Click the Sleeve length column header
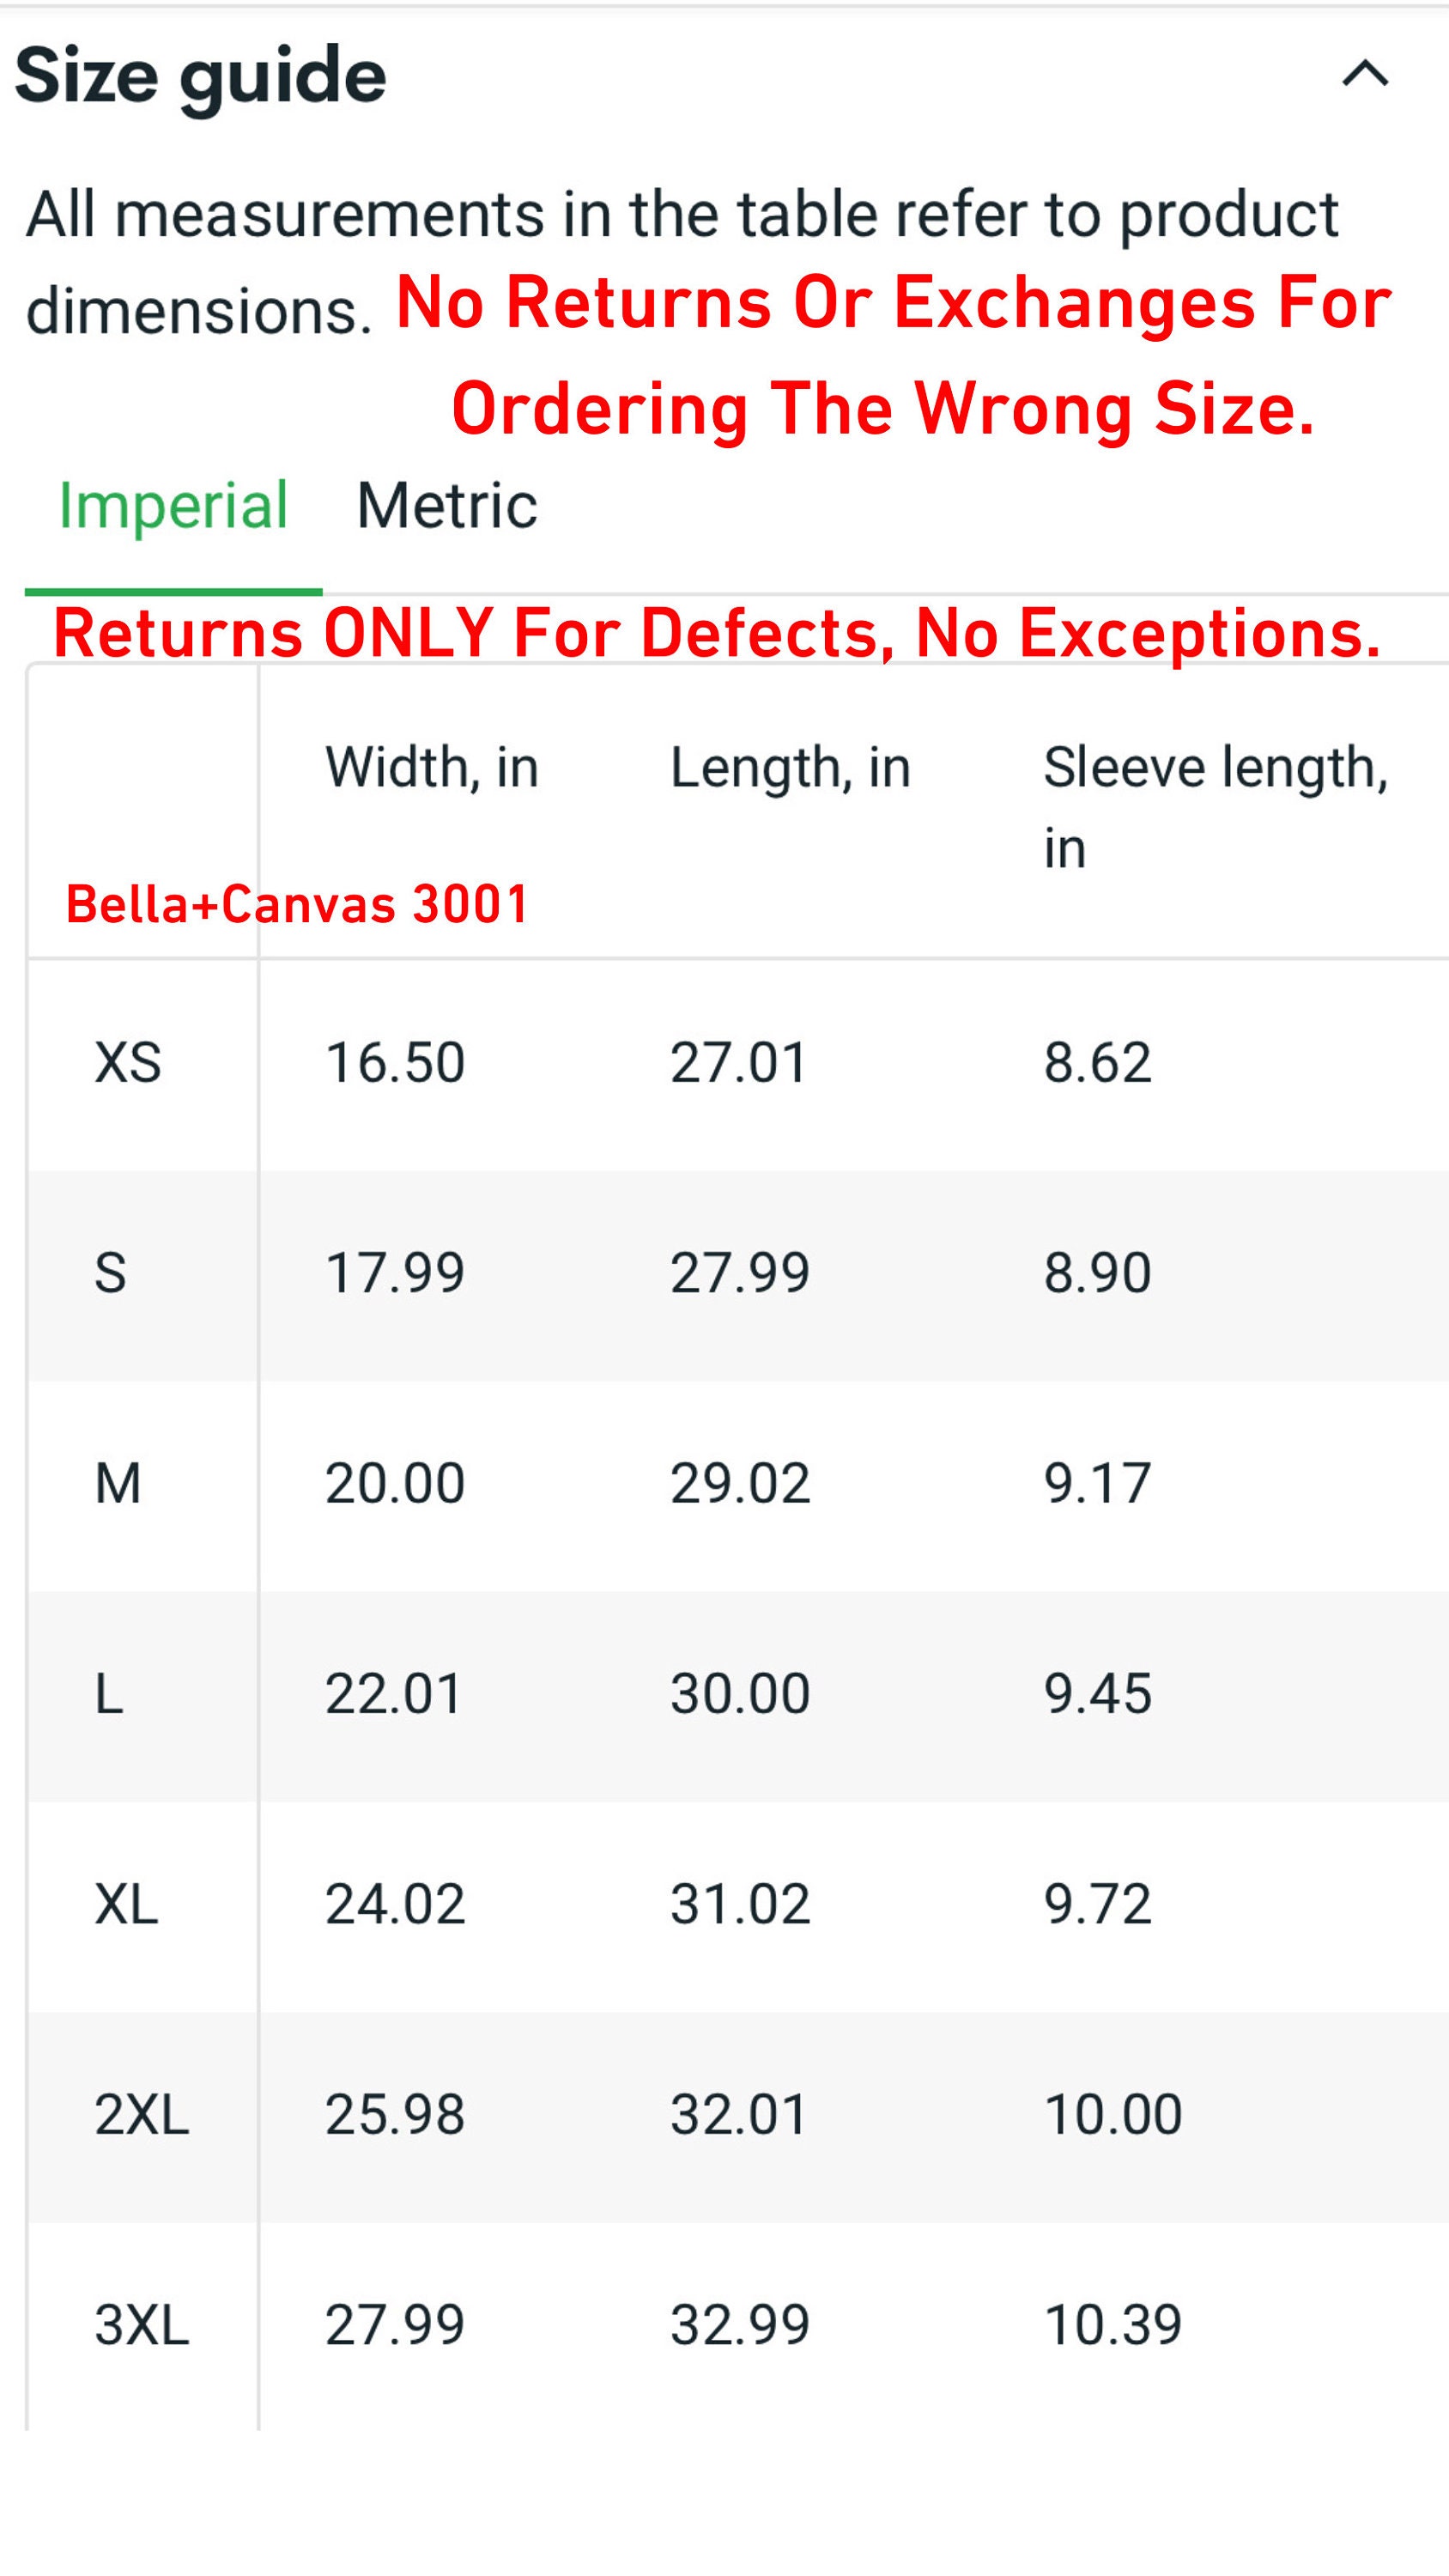 click(x=1216, y=807)
